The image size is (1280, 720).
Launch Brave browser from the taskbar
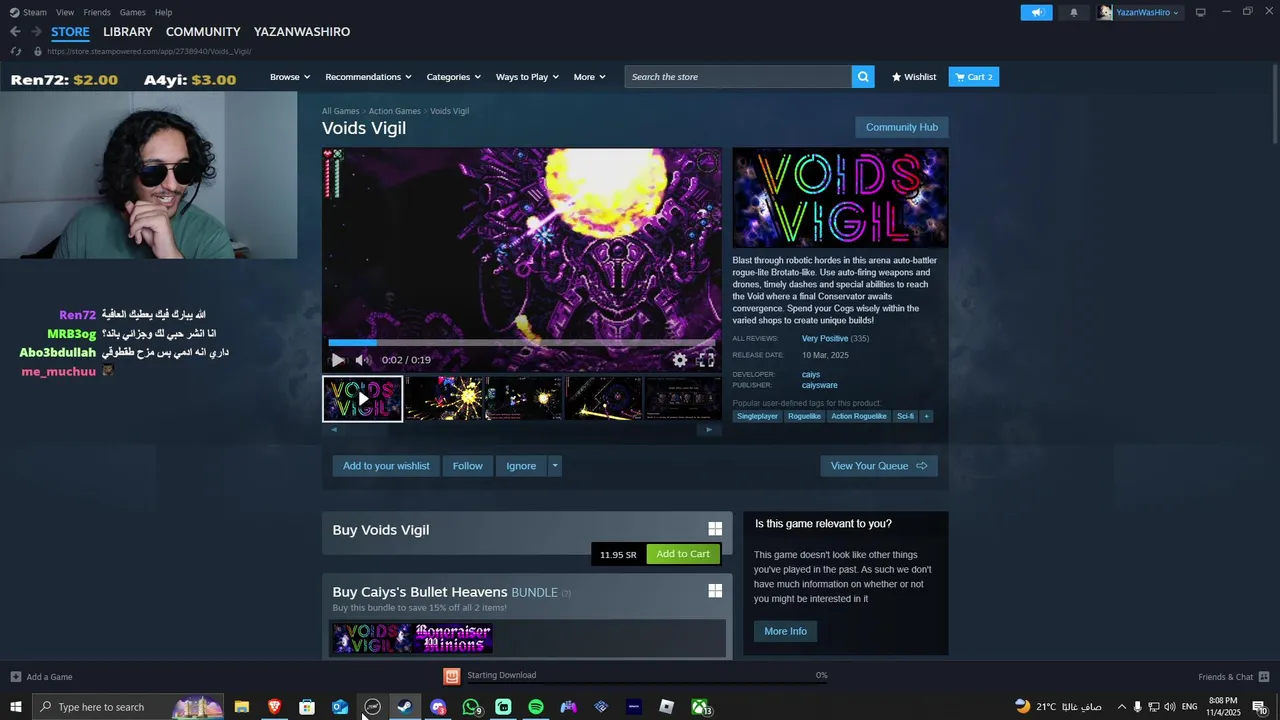point(274,707)
